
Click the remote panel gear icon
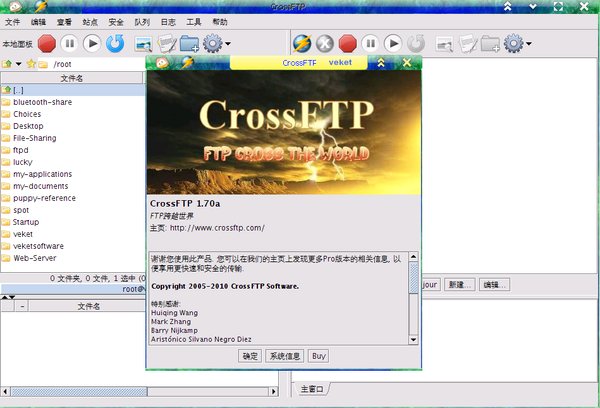(514, 44)
